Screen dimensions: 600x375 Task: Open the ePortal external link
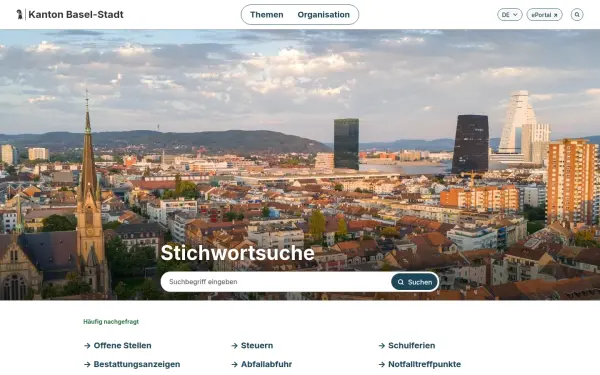point(544,15)
